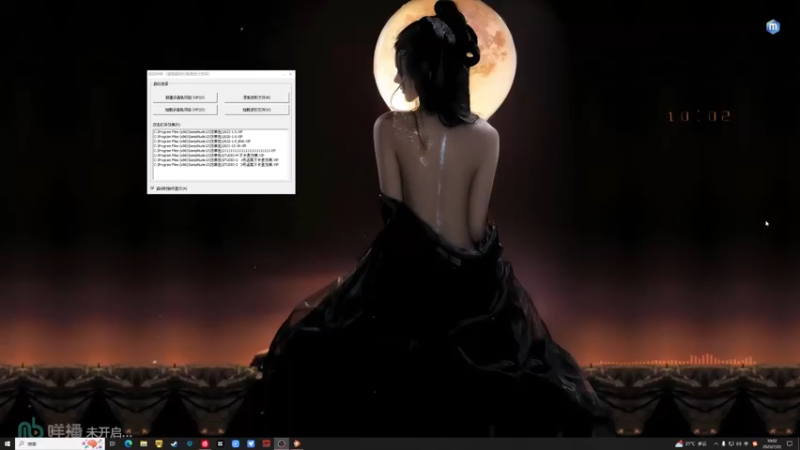Click the lower-left VIP project button in dialog
The width and height of the screenshot is (800, 450).
pyautogui.click(x=185, y=110)
